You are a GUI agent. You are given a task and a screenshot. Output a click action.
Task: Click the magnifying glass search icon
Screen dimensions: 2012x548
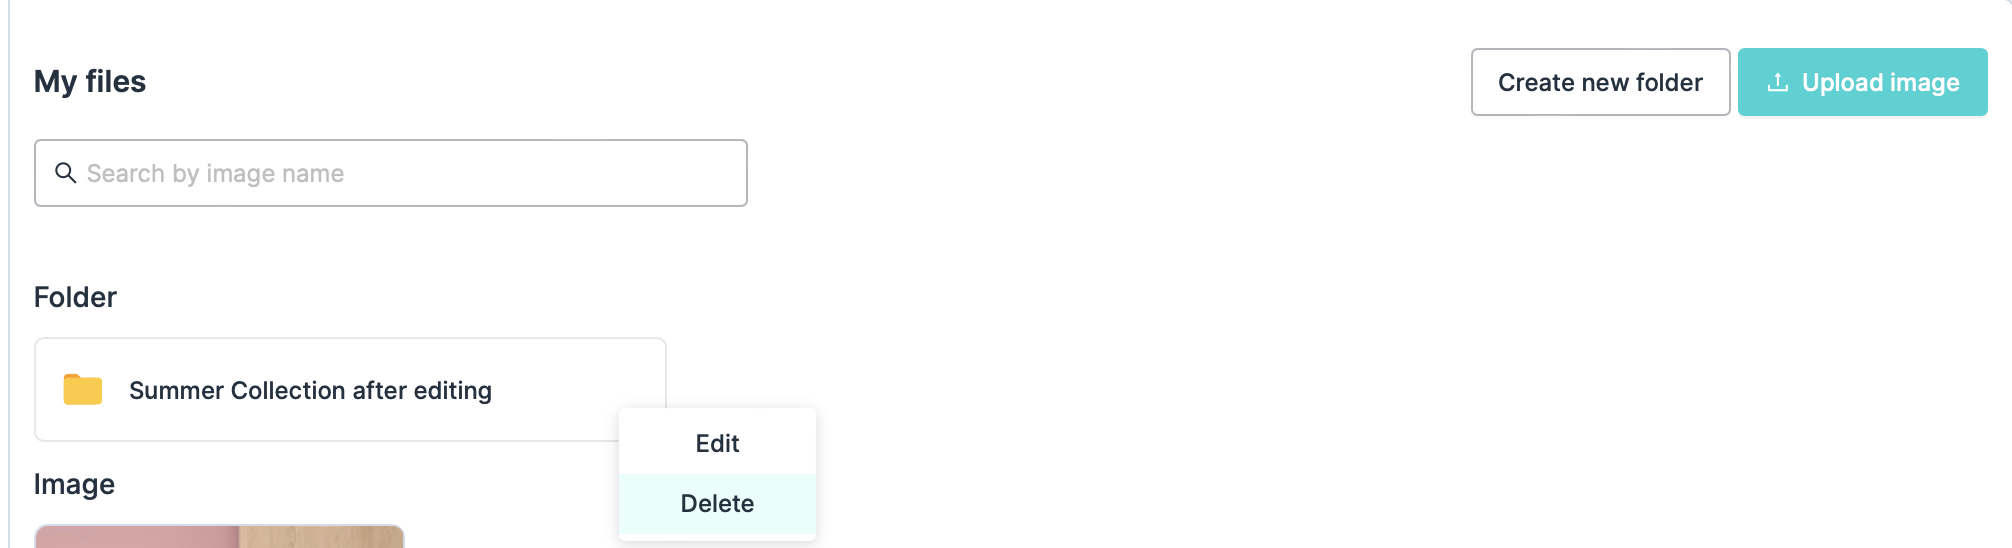[66, 173]
